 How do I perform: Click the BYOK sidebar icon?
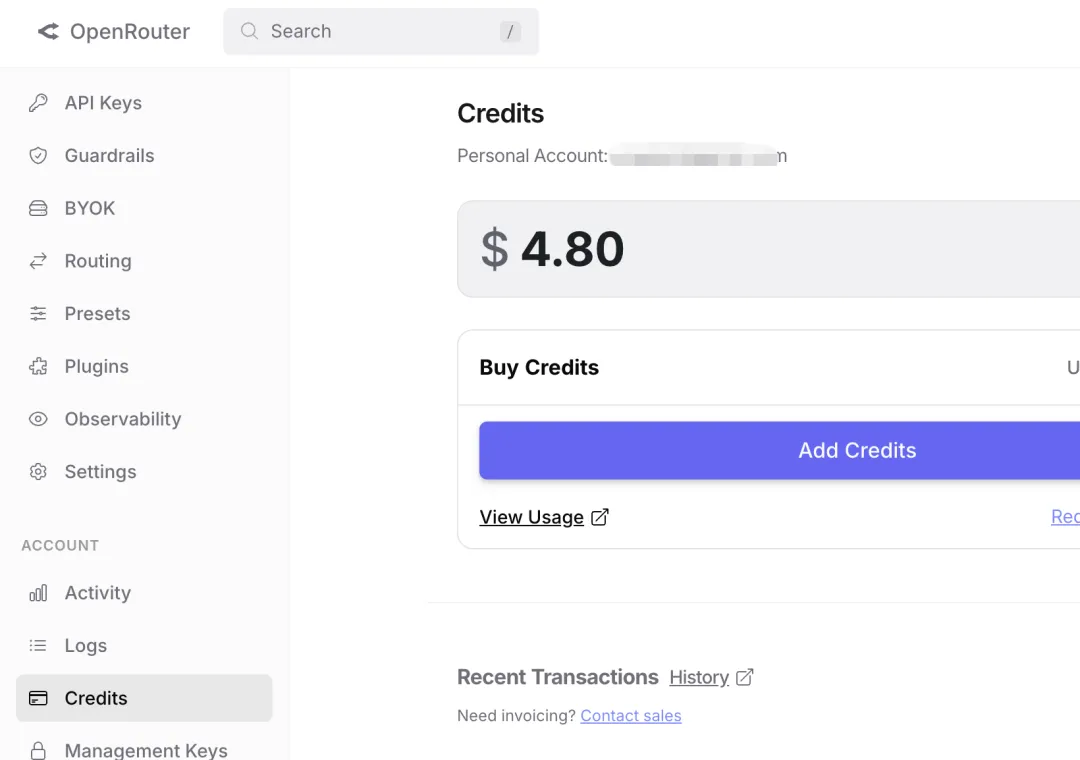point(38,208)
